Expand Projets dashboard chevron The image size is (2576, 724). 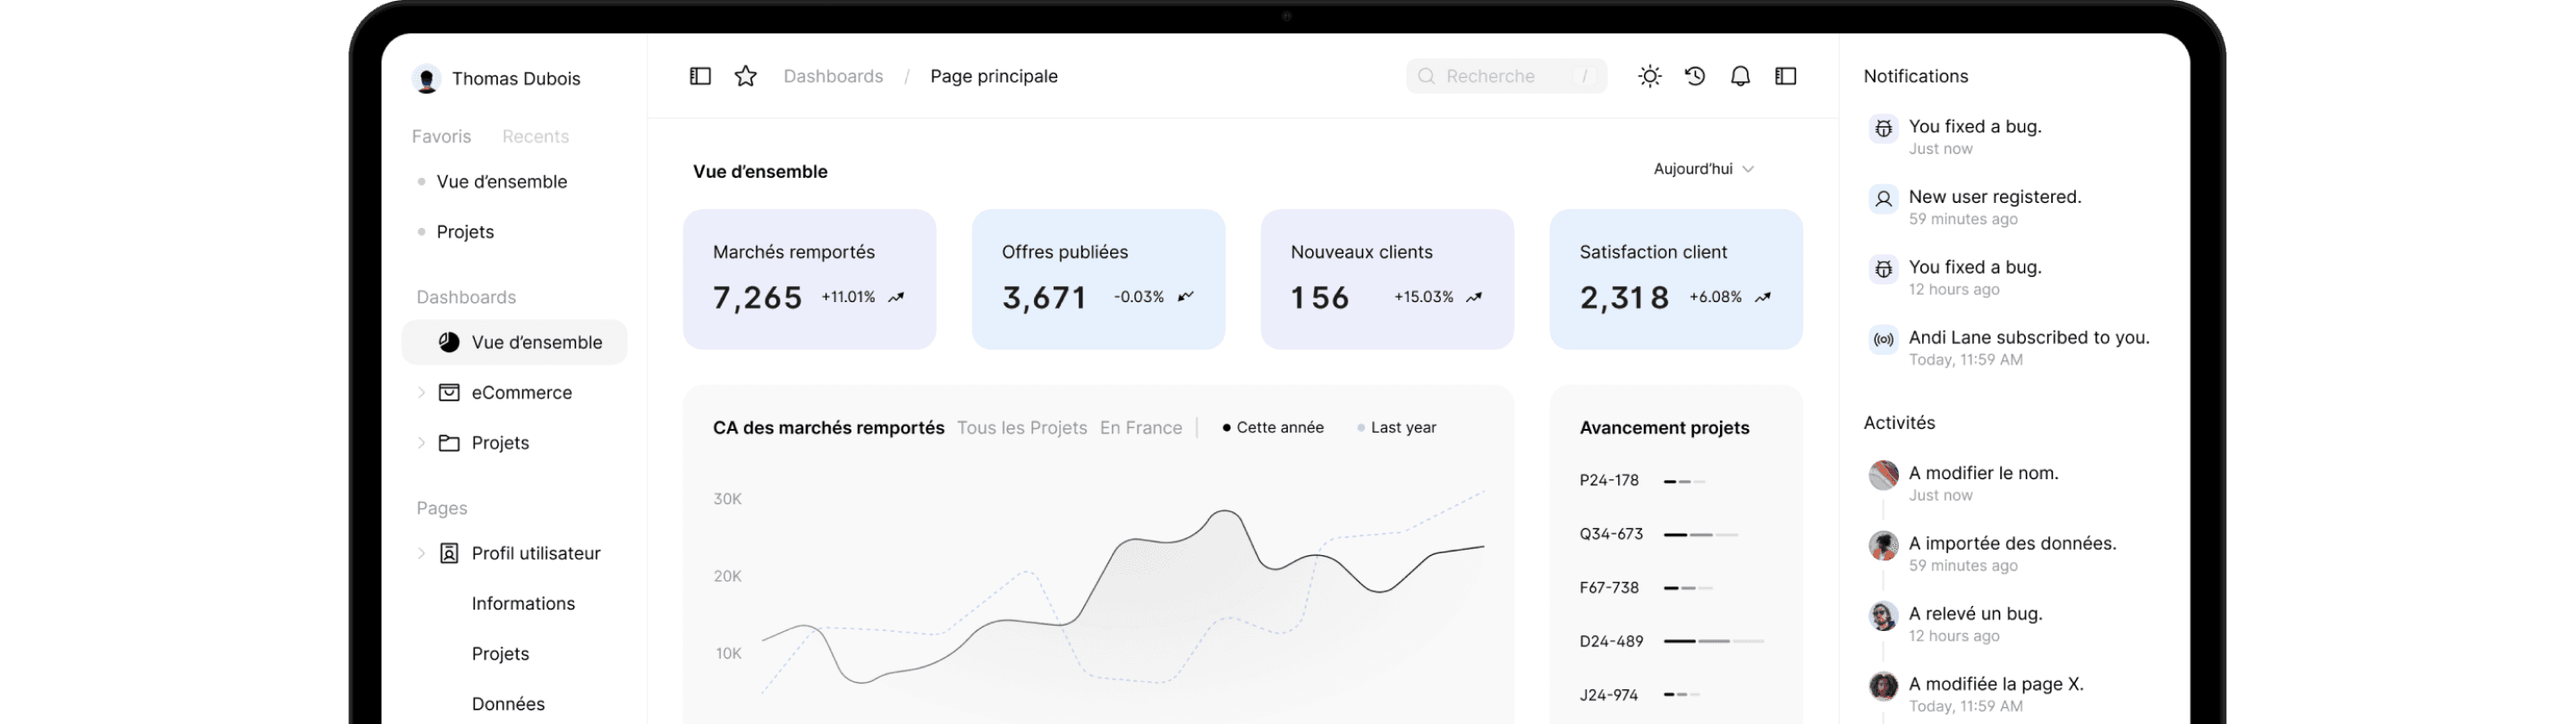[421, 443]
